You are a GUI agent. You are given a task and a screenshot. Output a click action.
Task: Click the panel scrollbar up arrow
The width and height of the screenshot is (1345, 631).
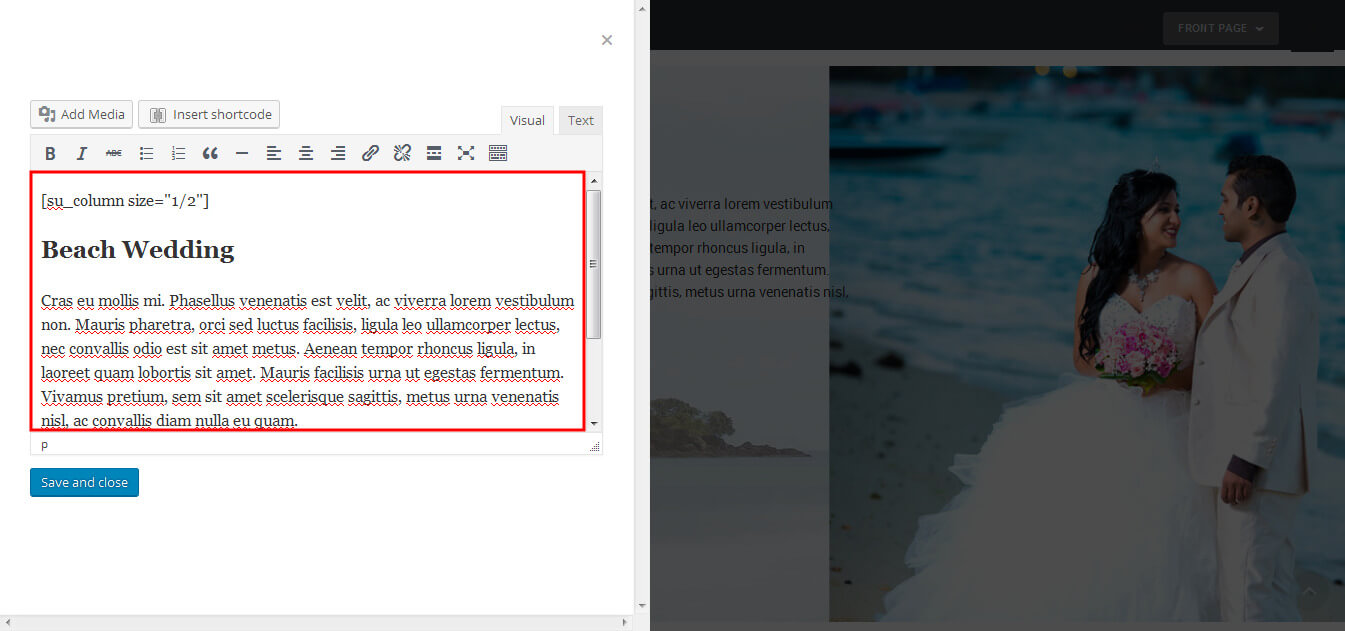click(x=642, y=8)
